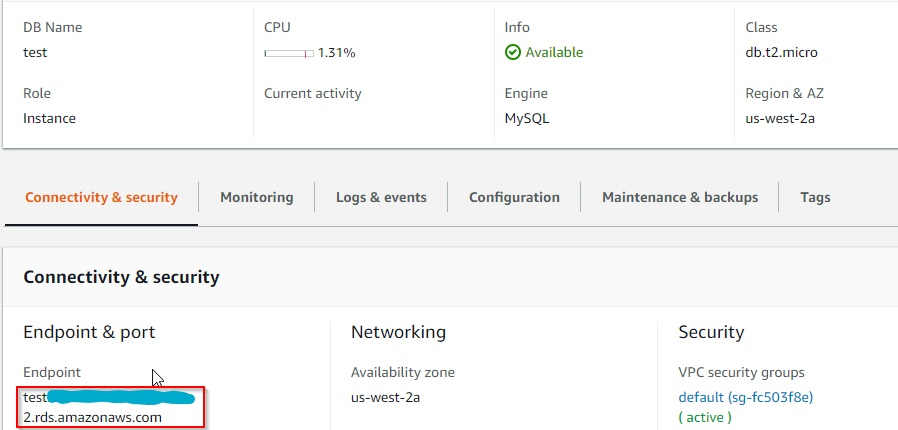Image resolution: width=898 pixels, height=430 pixels.
Task: Open the Tags tab
Action: pos(815,197)
